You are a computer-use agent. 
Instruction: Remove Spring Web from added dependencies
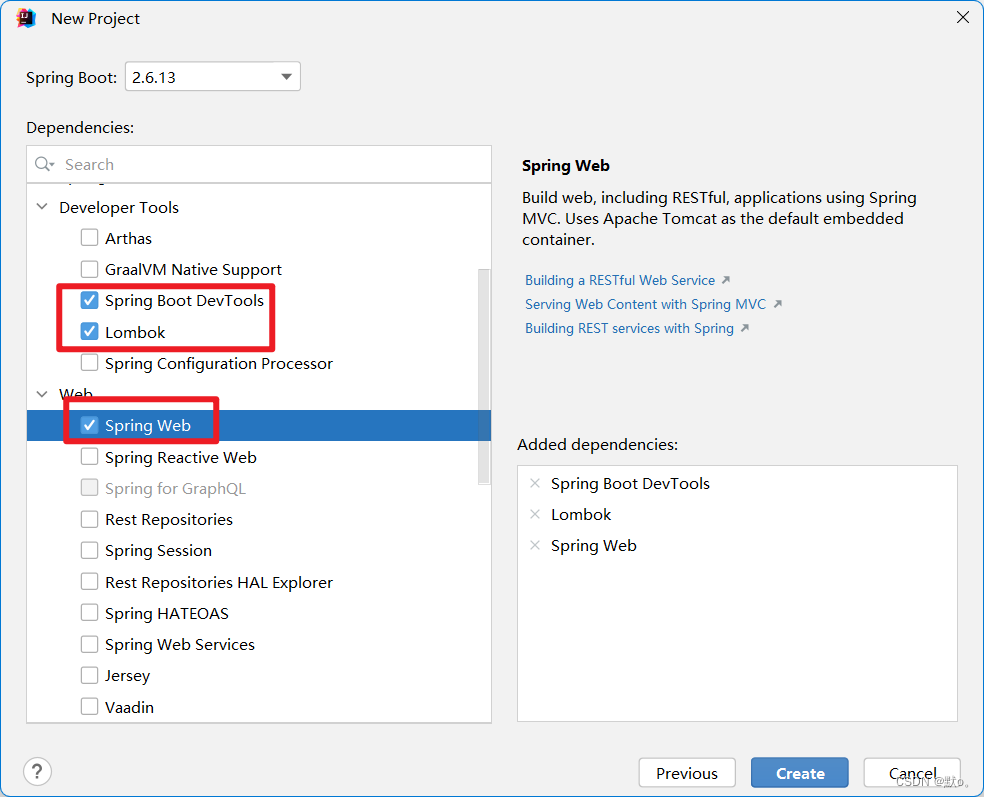tap(534, 545)
